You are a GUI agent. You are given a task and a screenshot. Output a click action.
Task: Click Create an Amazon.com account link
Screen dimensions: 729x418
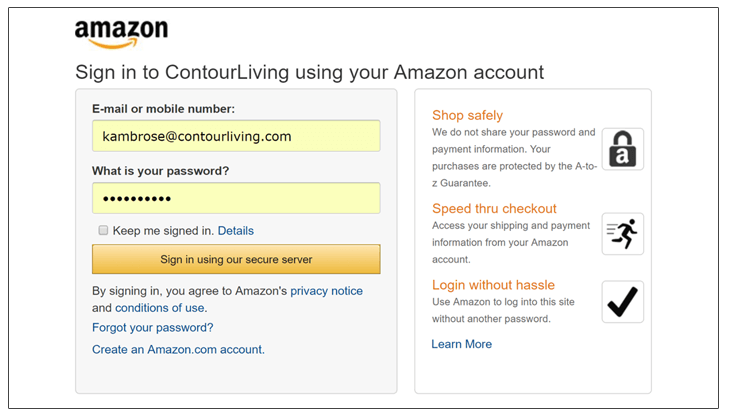click(178, 350)
